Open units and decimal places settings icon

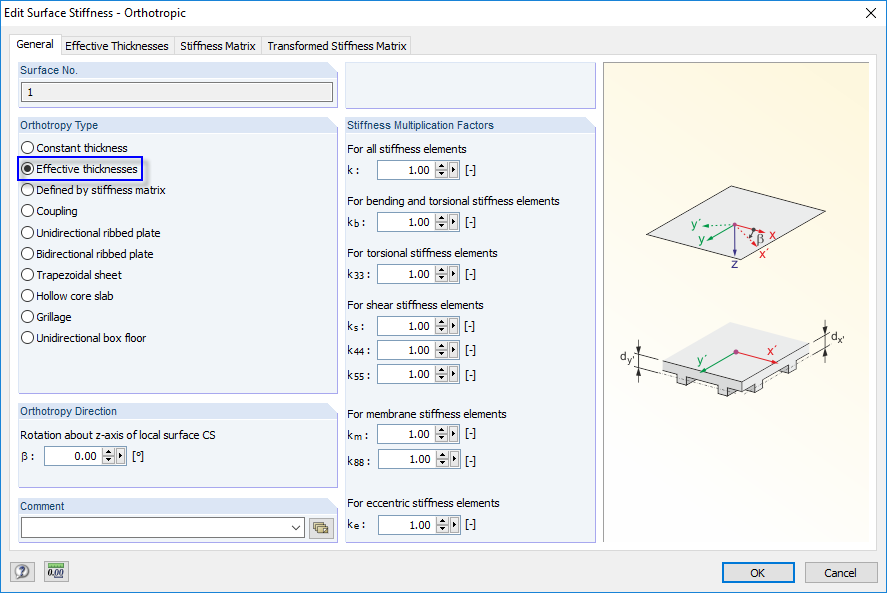pyautogui.click(x=55, y=571)
